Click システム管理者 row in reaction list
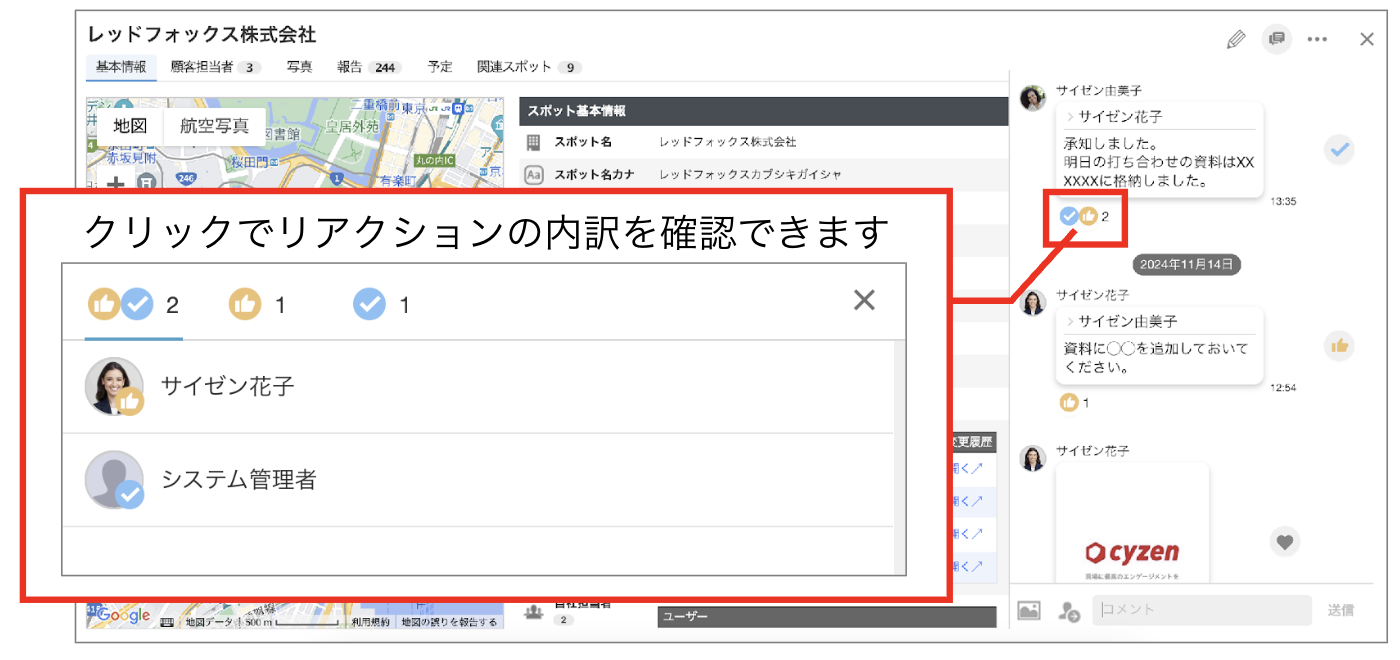 click(x=477, y=480)
